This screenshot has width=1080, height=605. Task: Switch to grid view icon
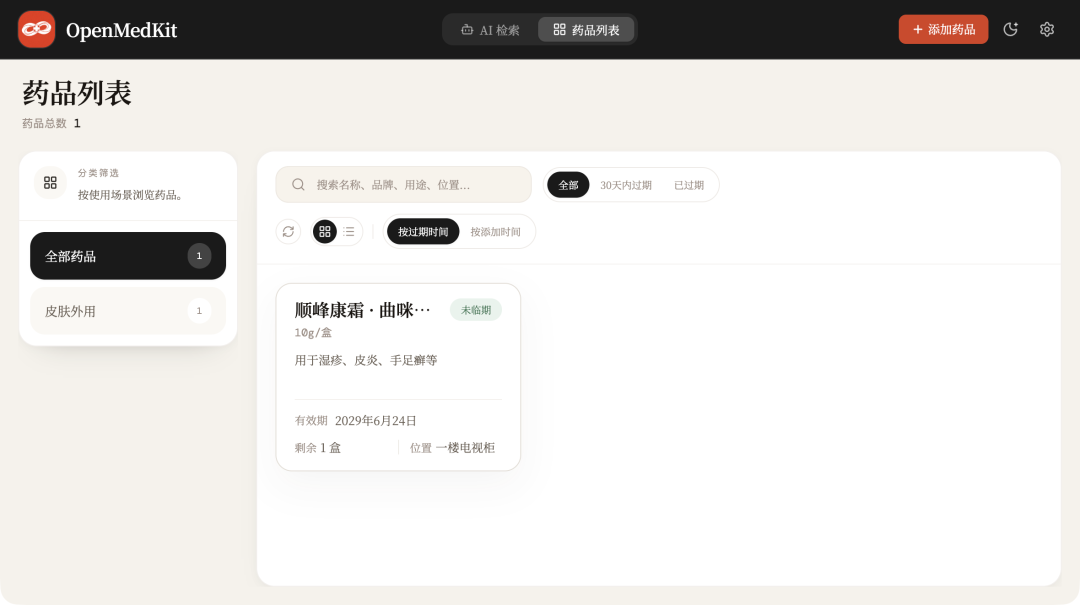pos(325,232)
